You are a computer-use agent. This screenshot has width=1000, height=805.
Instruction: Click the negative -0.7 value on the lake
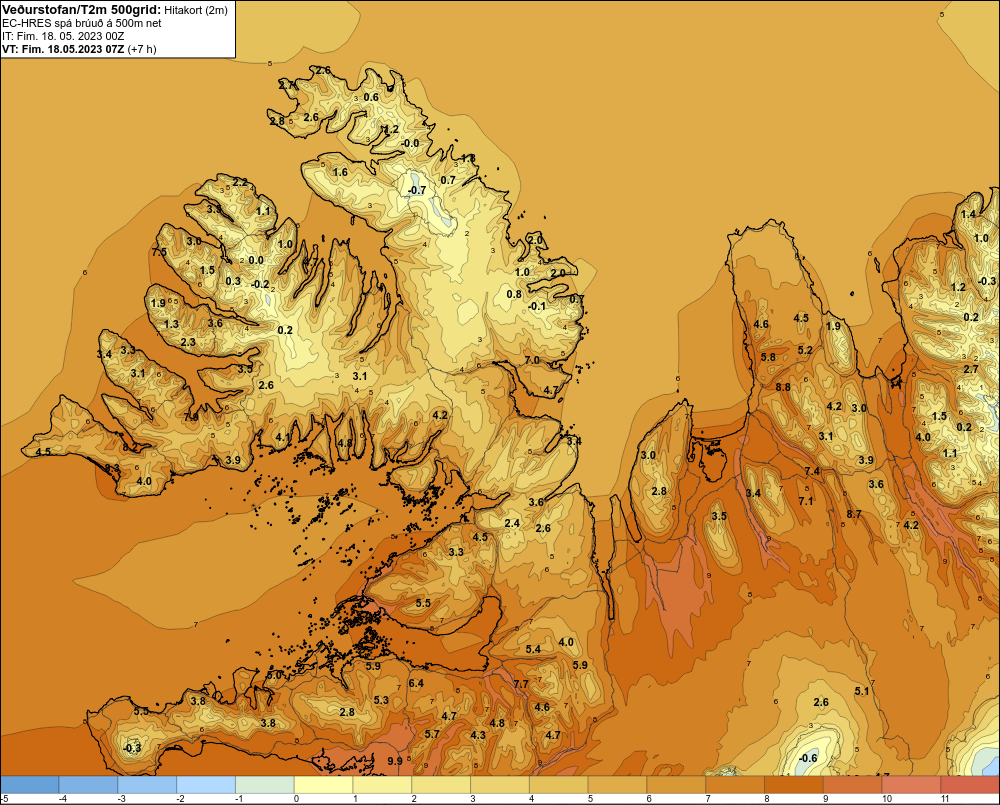[416, 191]
